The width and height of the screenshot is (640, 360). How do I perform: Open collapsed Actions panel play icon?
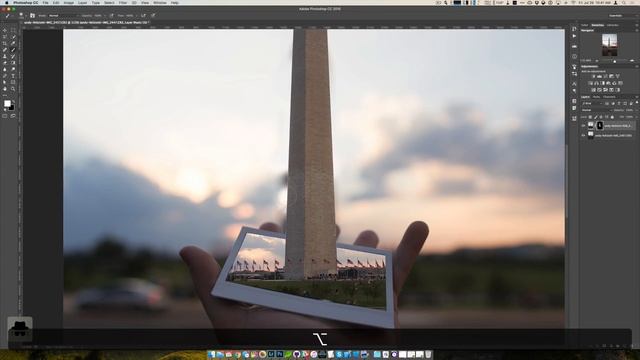(x=574, y=36)
